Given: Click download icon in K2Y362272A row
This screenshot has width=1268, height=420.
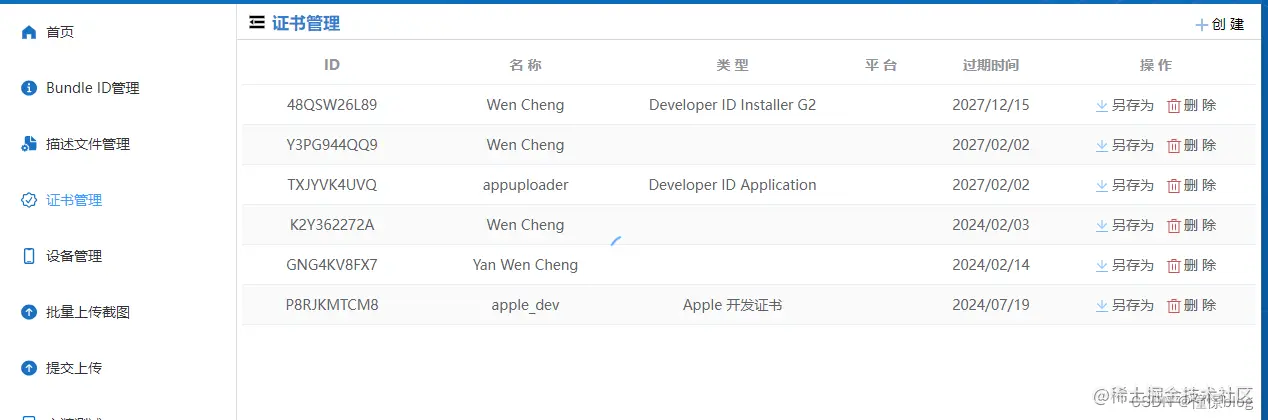Looking at the screenshot, I should [1102, 225].
